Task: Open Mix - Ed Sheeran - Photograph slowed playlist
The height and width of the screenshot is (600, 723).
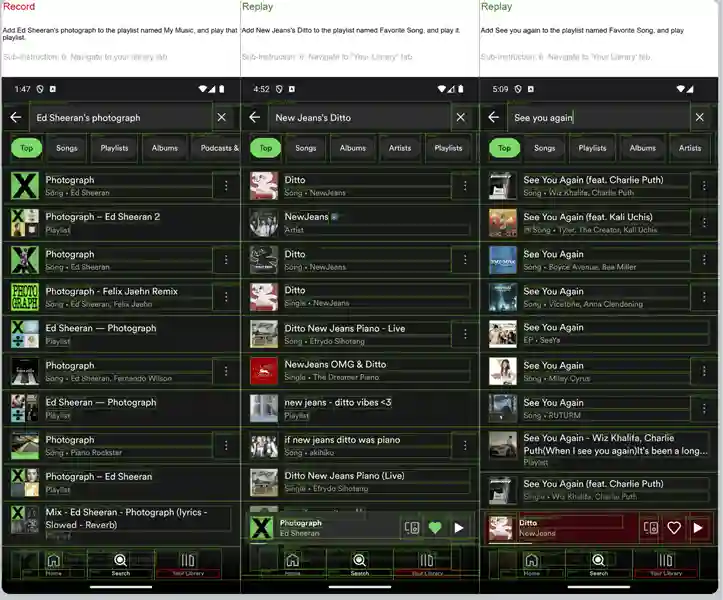Action: tap(121, 523)
